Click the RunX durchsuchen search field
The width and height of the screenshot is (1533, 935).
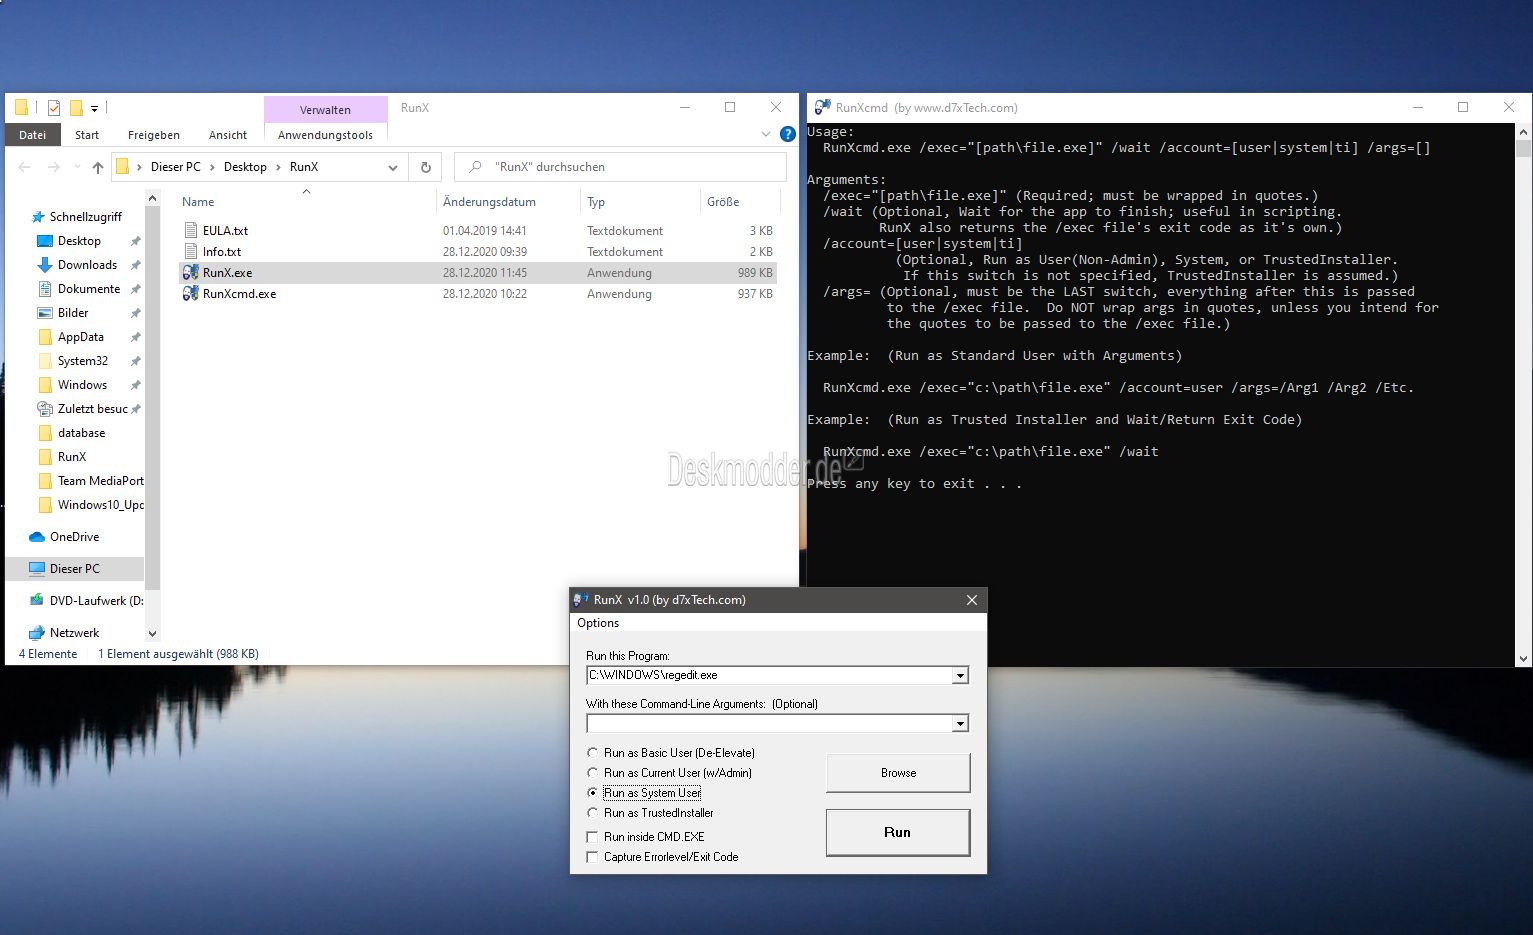pyautogui.click(x=620, y=167)
